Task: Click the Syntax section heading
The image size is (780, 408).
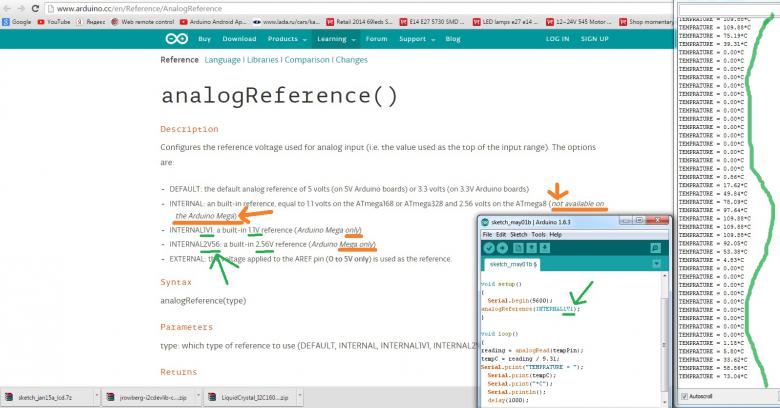Action: click(x=176, y=282)
